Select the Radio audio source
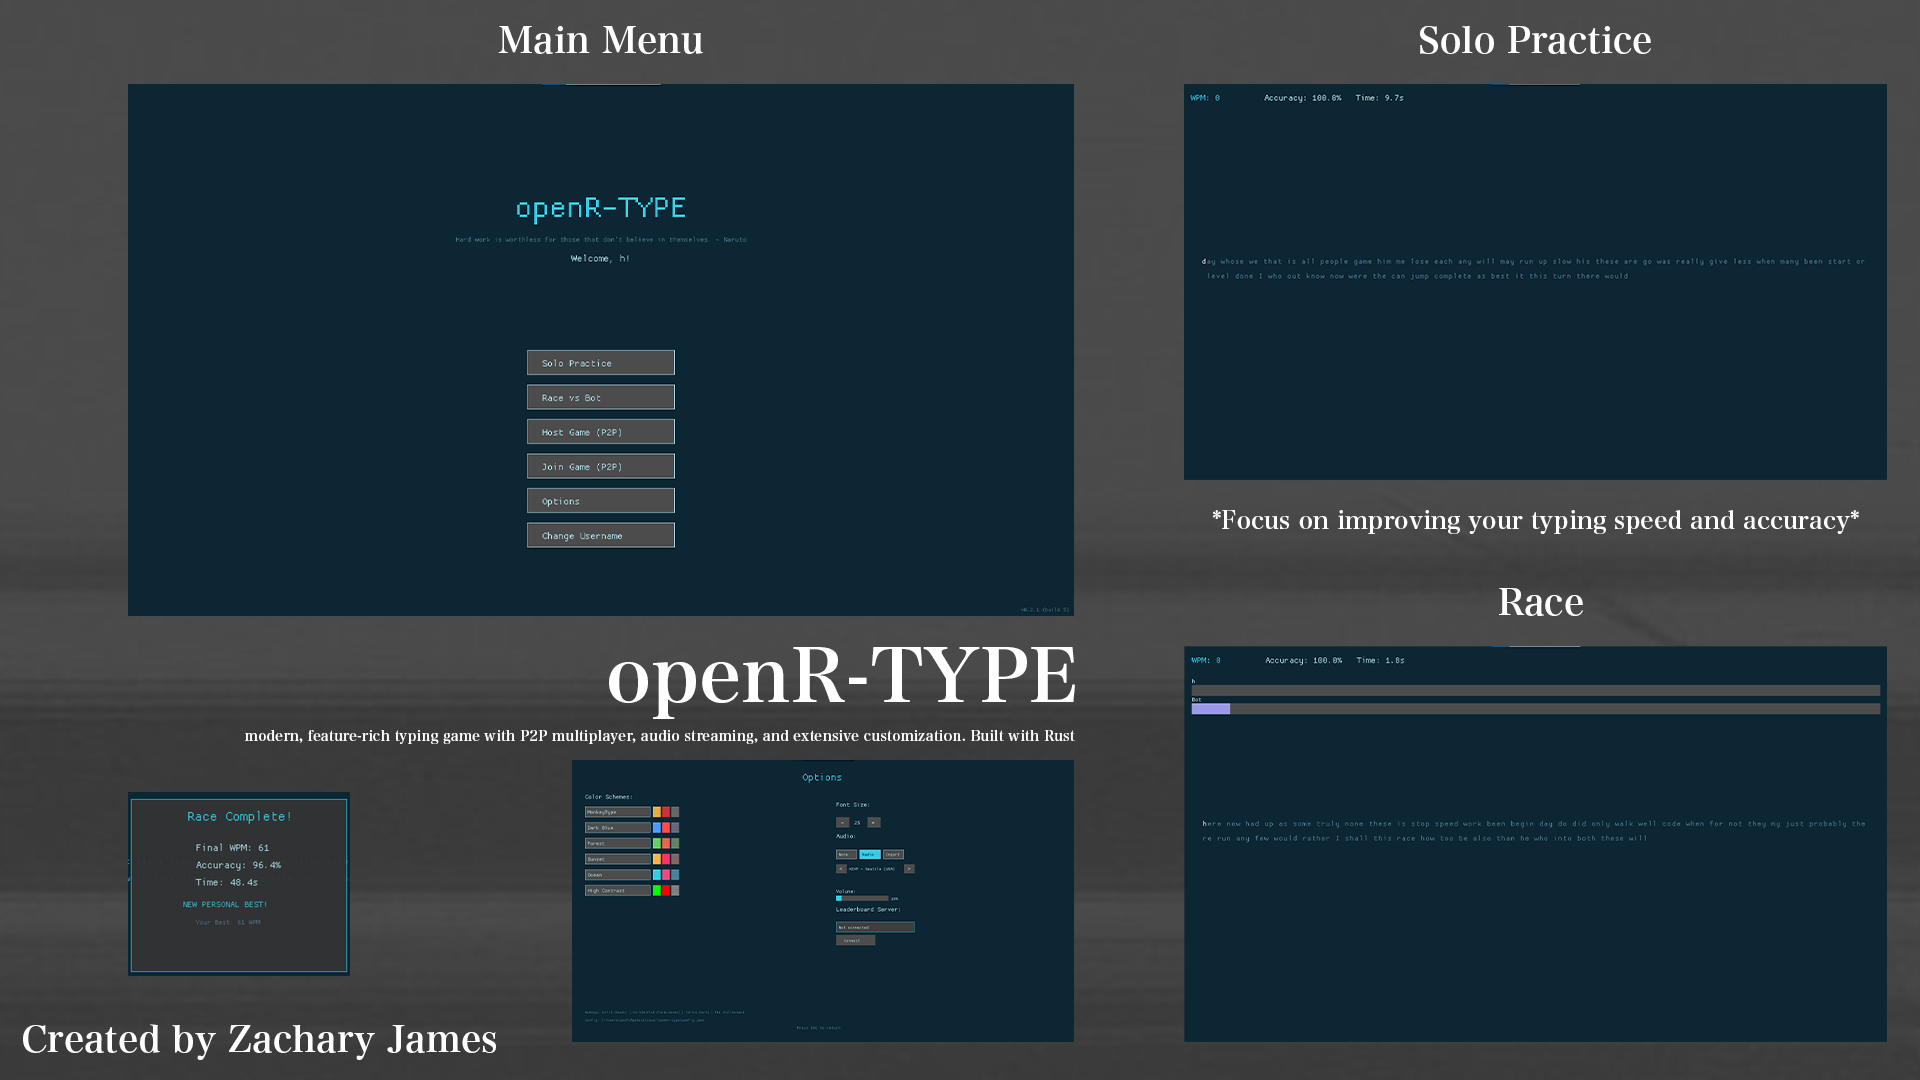Screen dimensions: 1920x1080 click(x=870, y=855)
